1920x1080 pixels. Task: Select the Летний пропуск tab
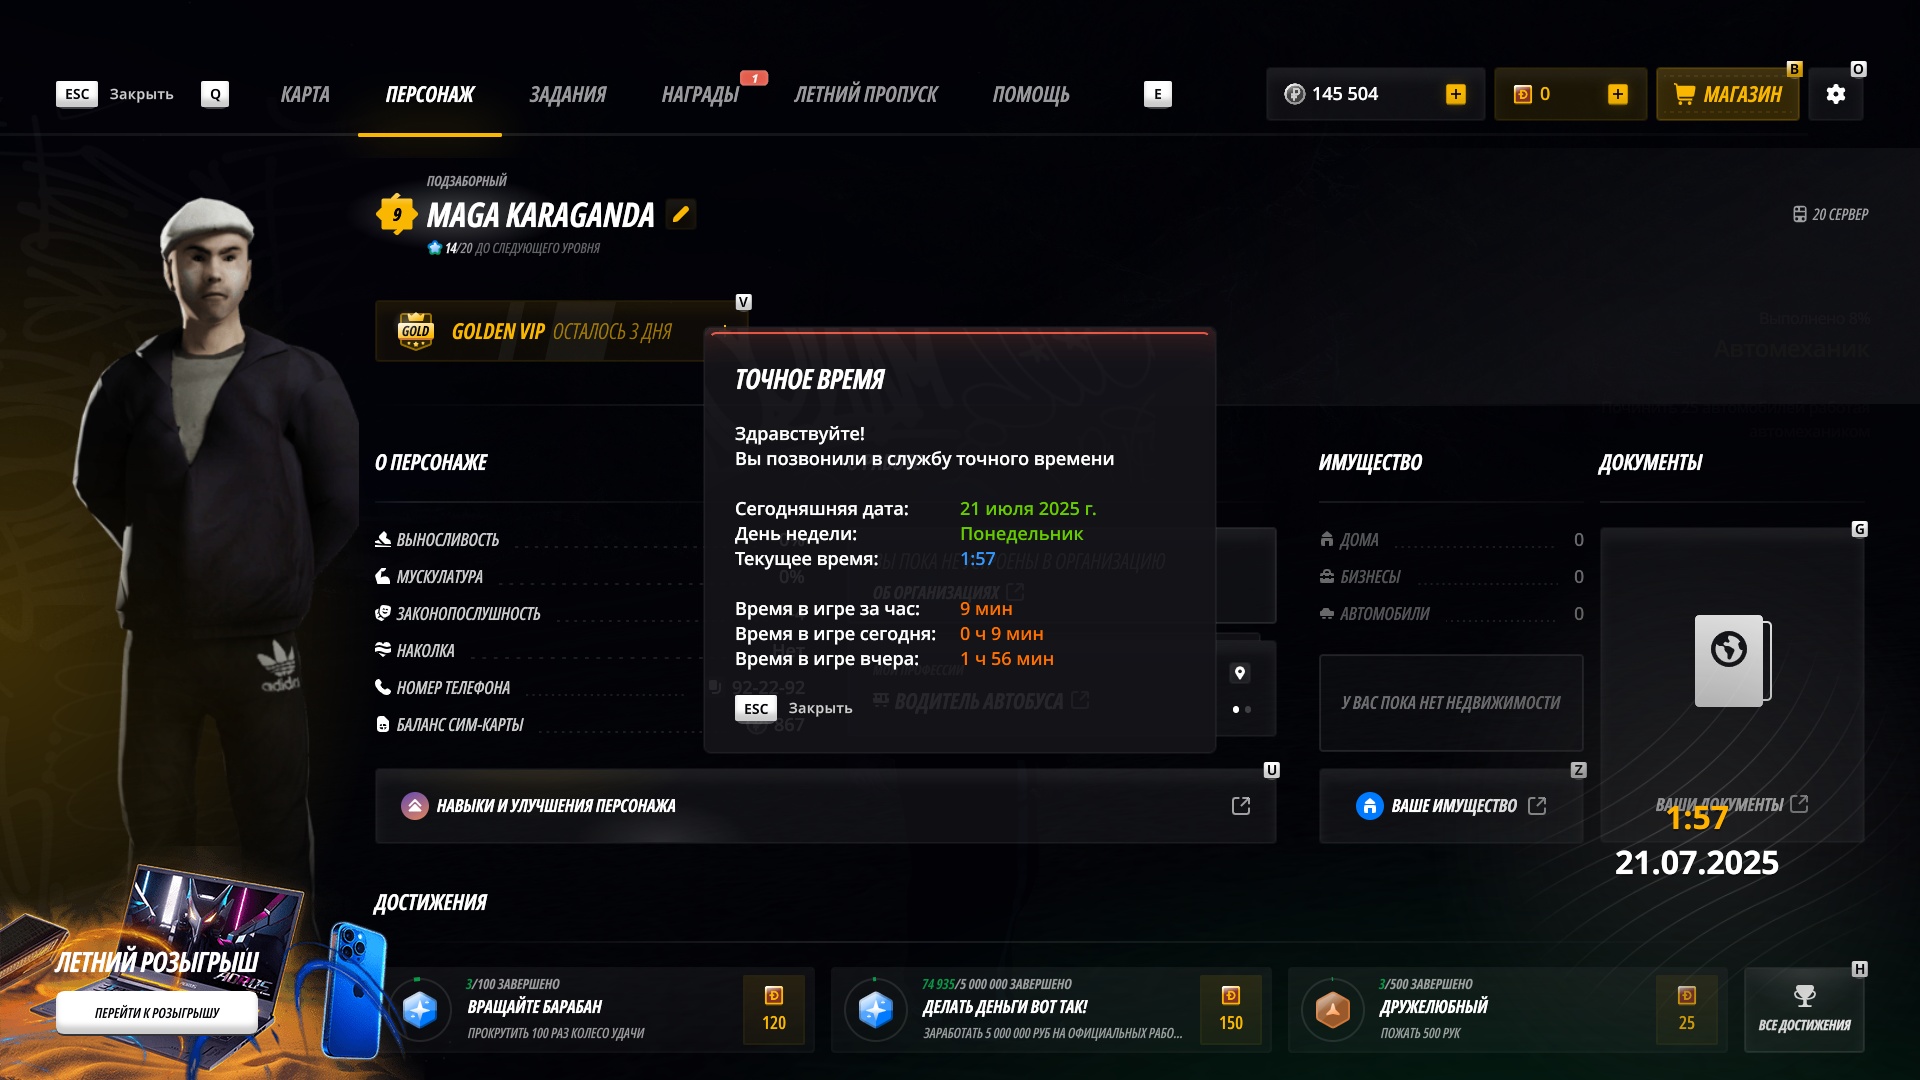pyautogui.click(x=865, y=94)
